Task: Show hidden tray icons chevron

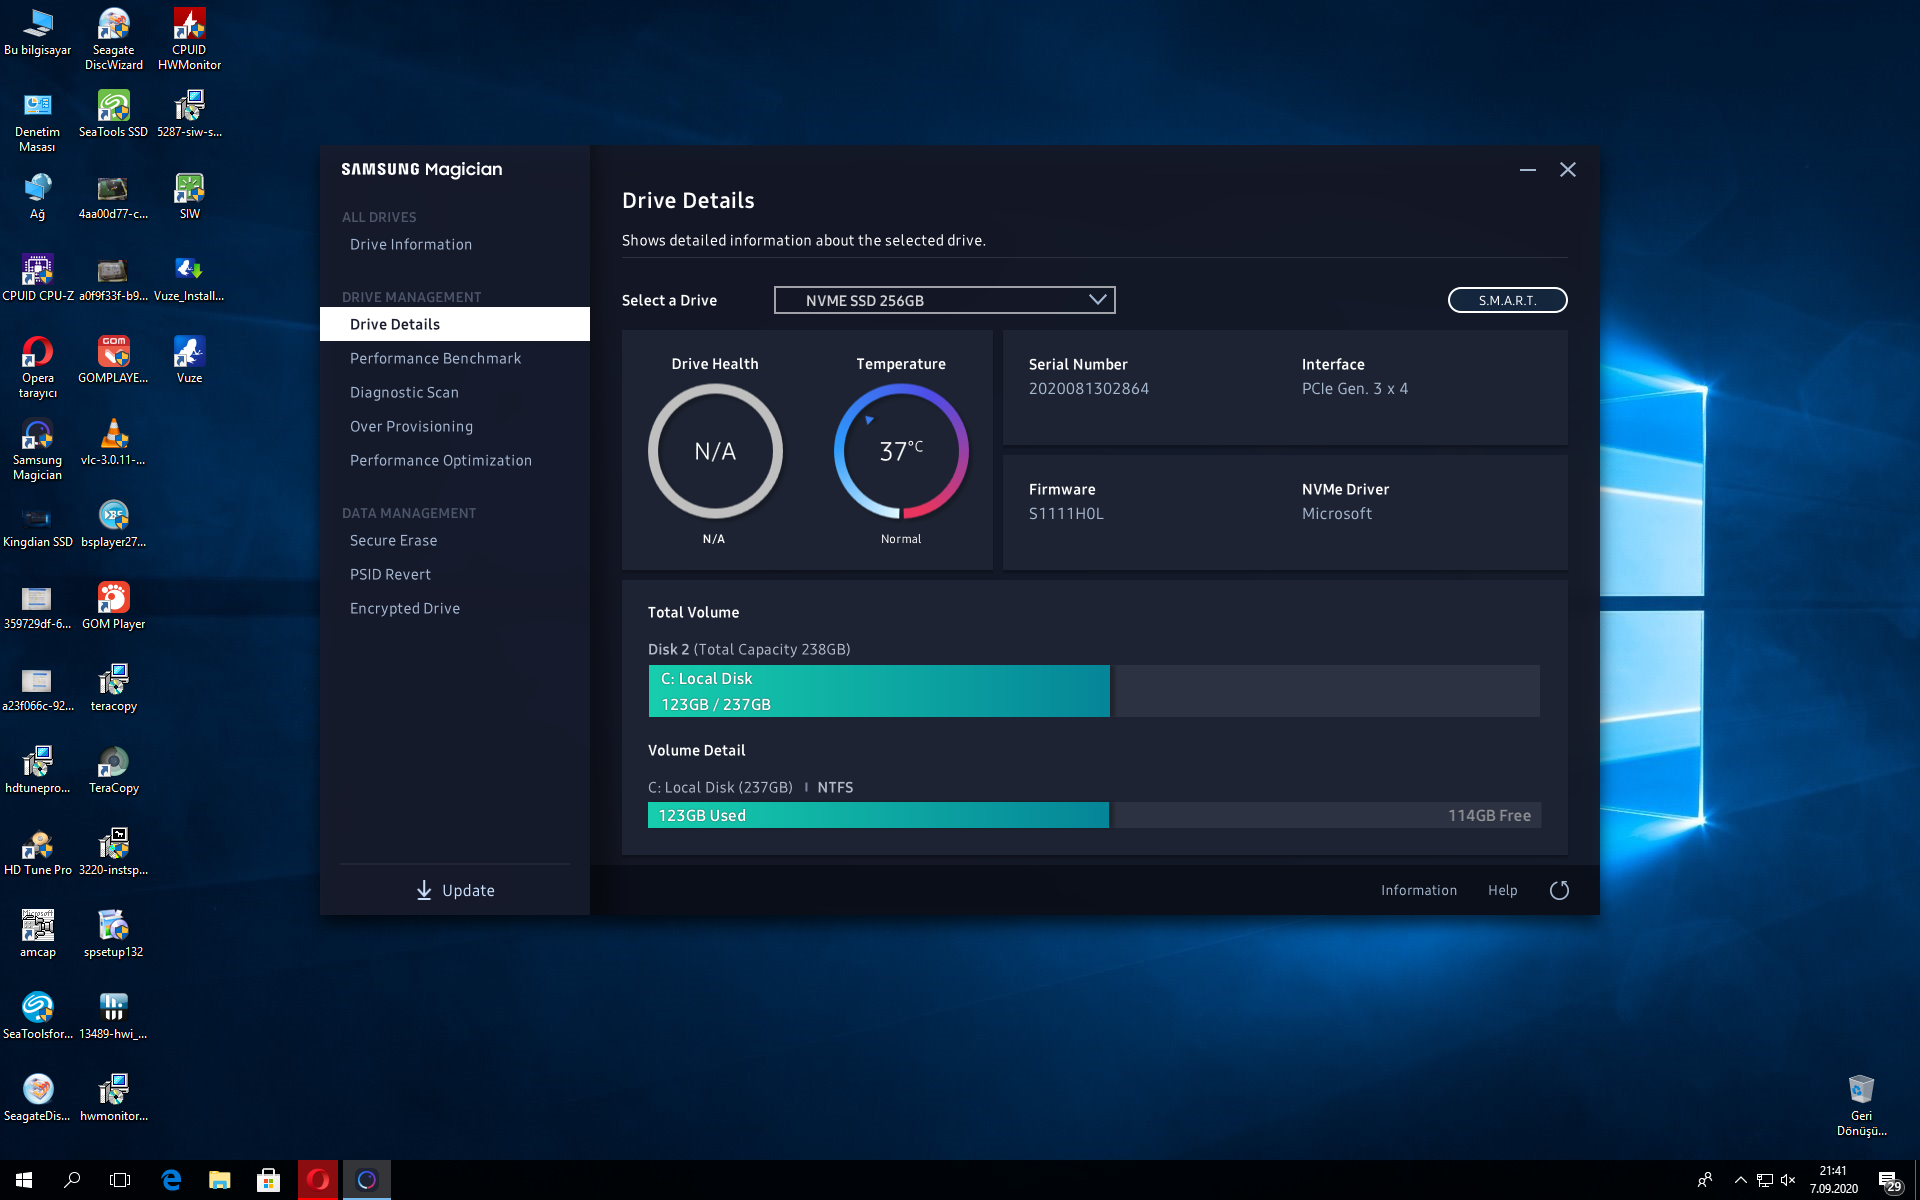Action: point(1741,1180)
